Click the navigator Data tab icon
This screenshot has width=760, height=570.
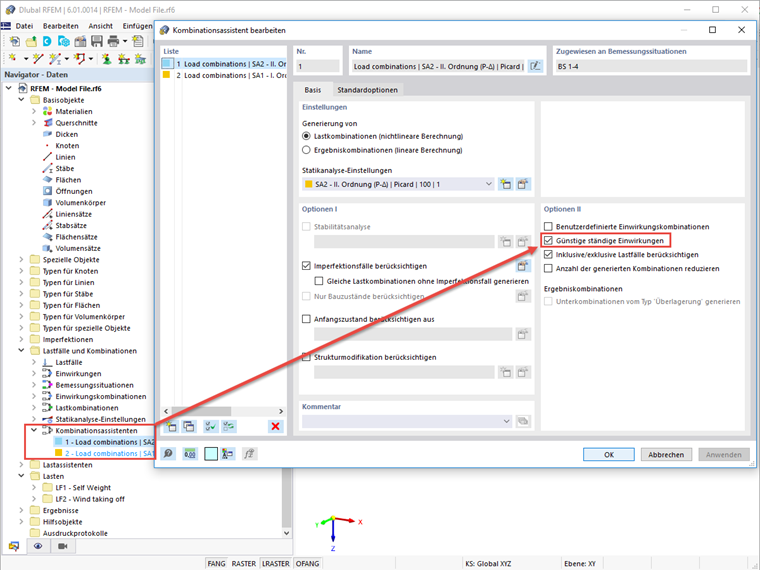coord(14,546)
